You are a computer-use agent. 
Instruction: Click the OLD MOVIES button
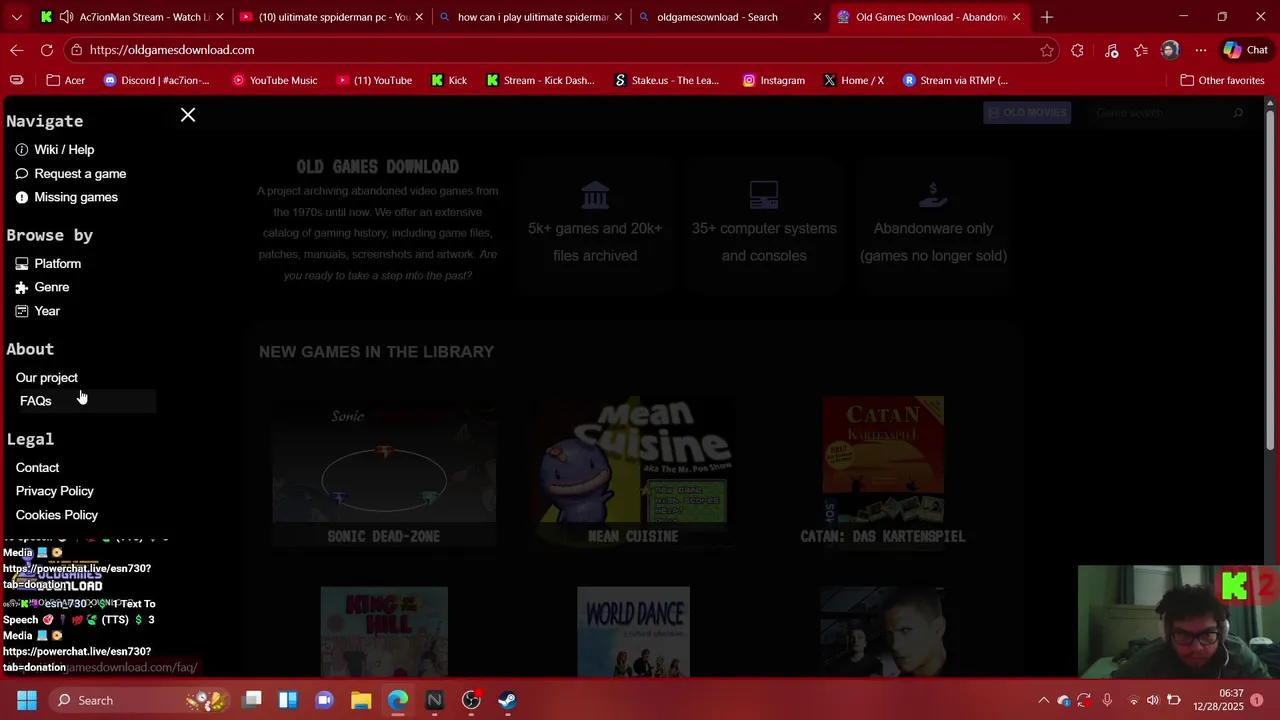tap(1027, 113)
